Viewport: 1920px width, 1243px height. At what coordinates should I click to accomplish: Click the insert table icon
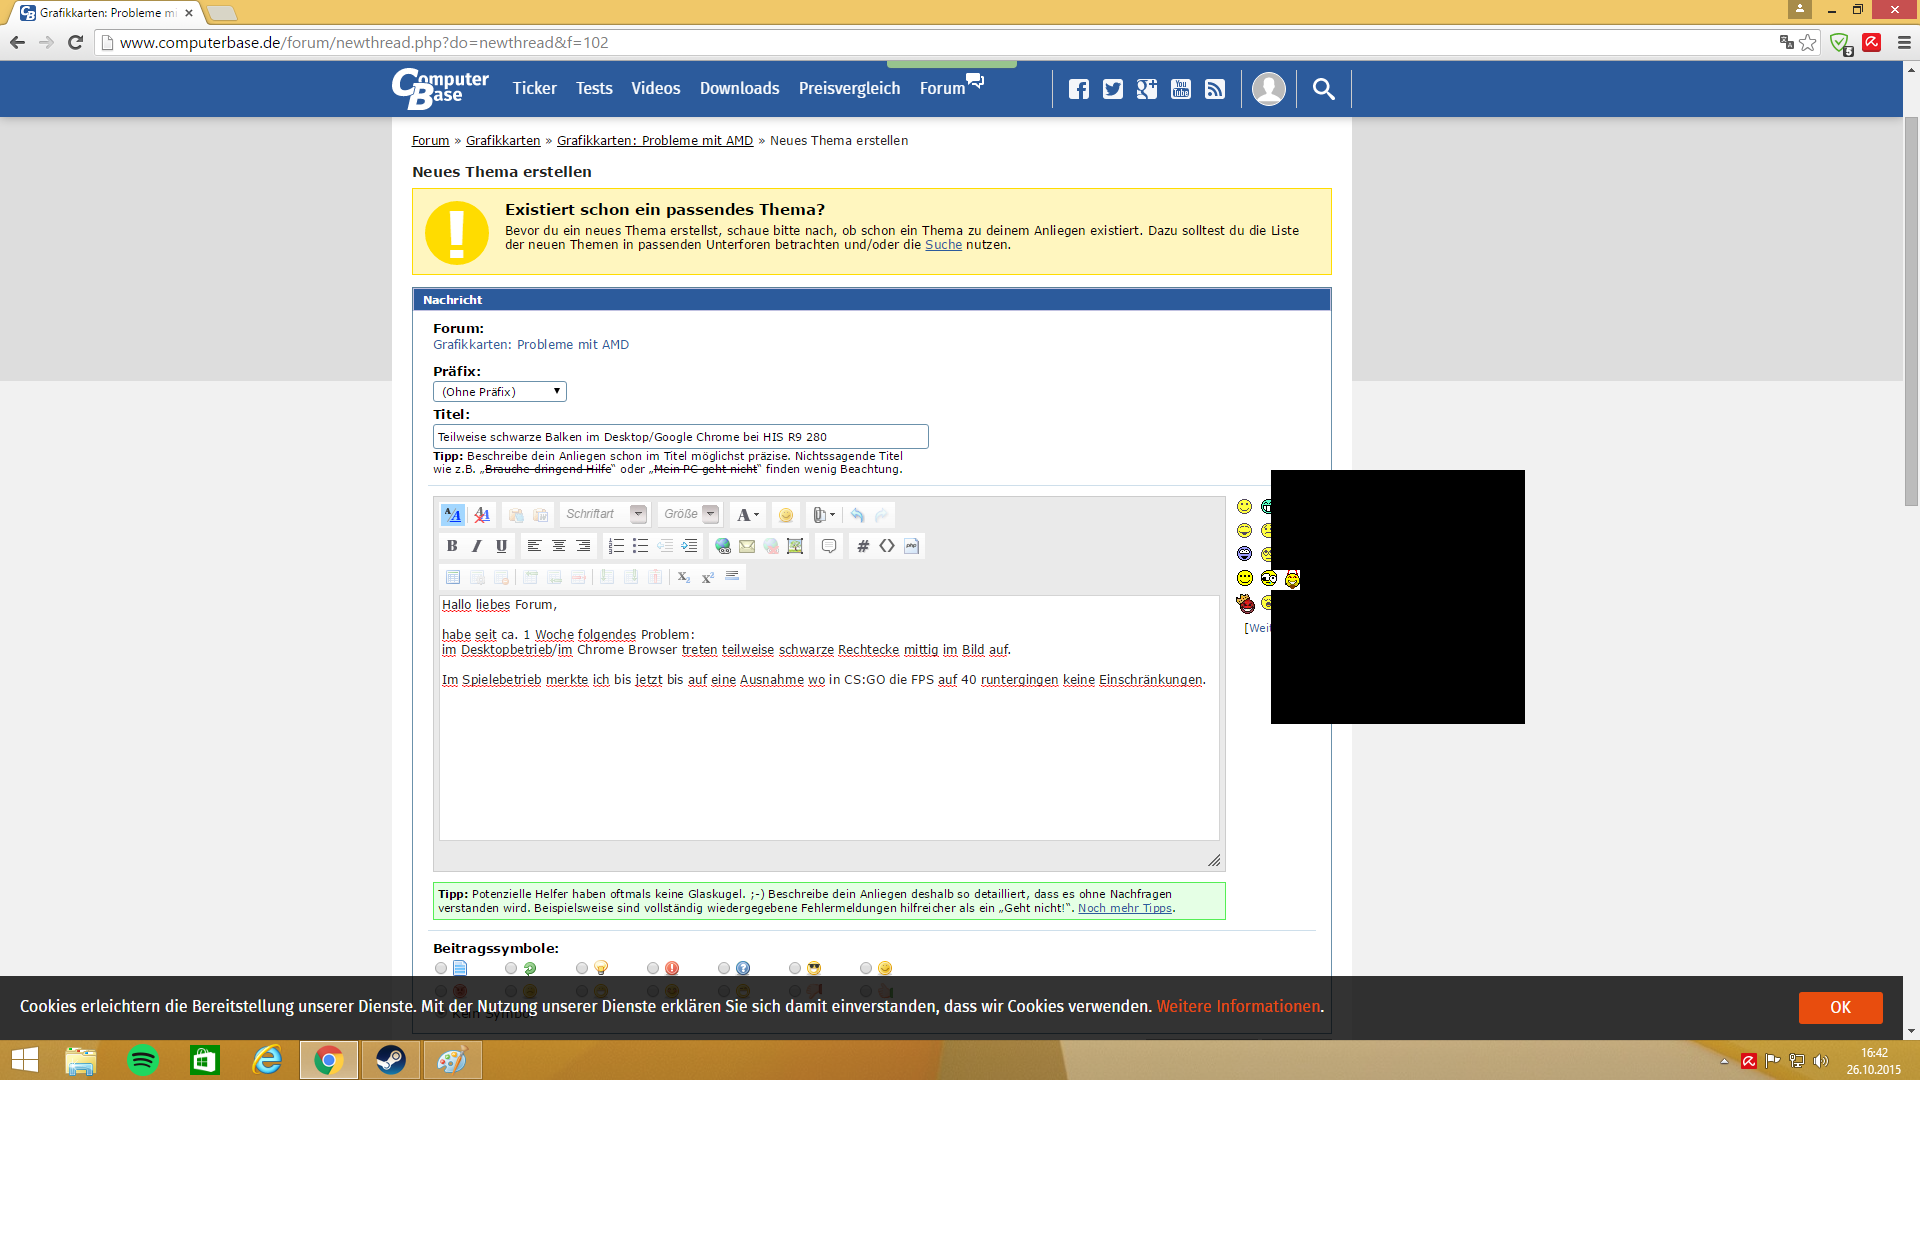(453, 577)
